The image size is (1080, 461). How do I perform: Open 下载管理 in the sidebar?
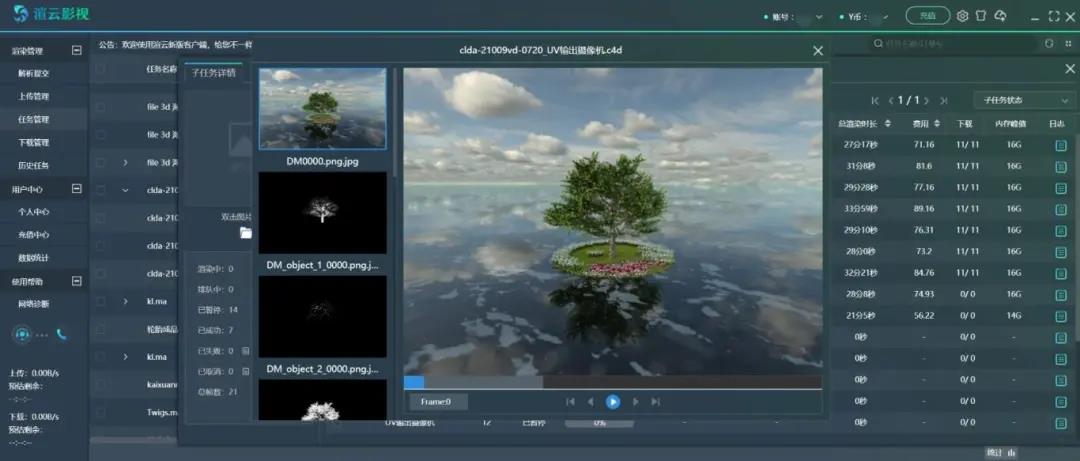tap(33, 142)
